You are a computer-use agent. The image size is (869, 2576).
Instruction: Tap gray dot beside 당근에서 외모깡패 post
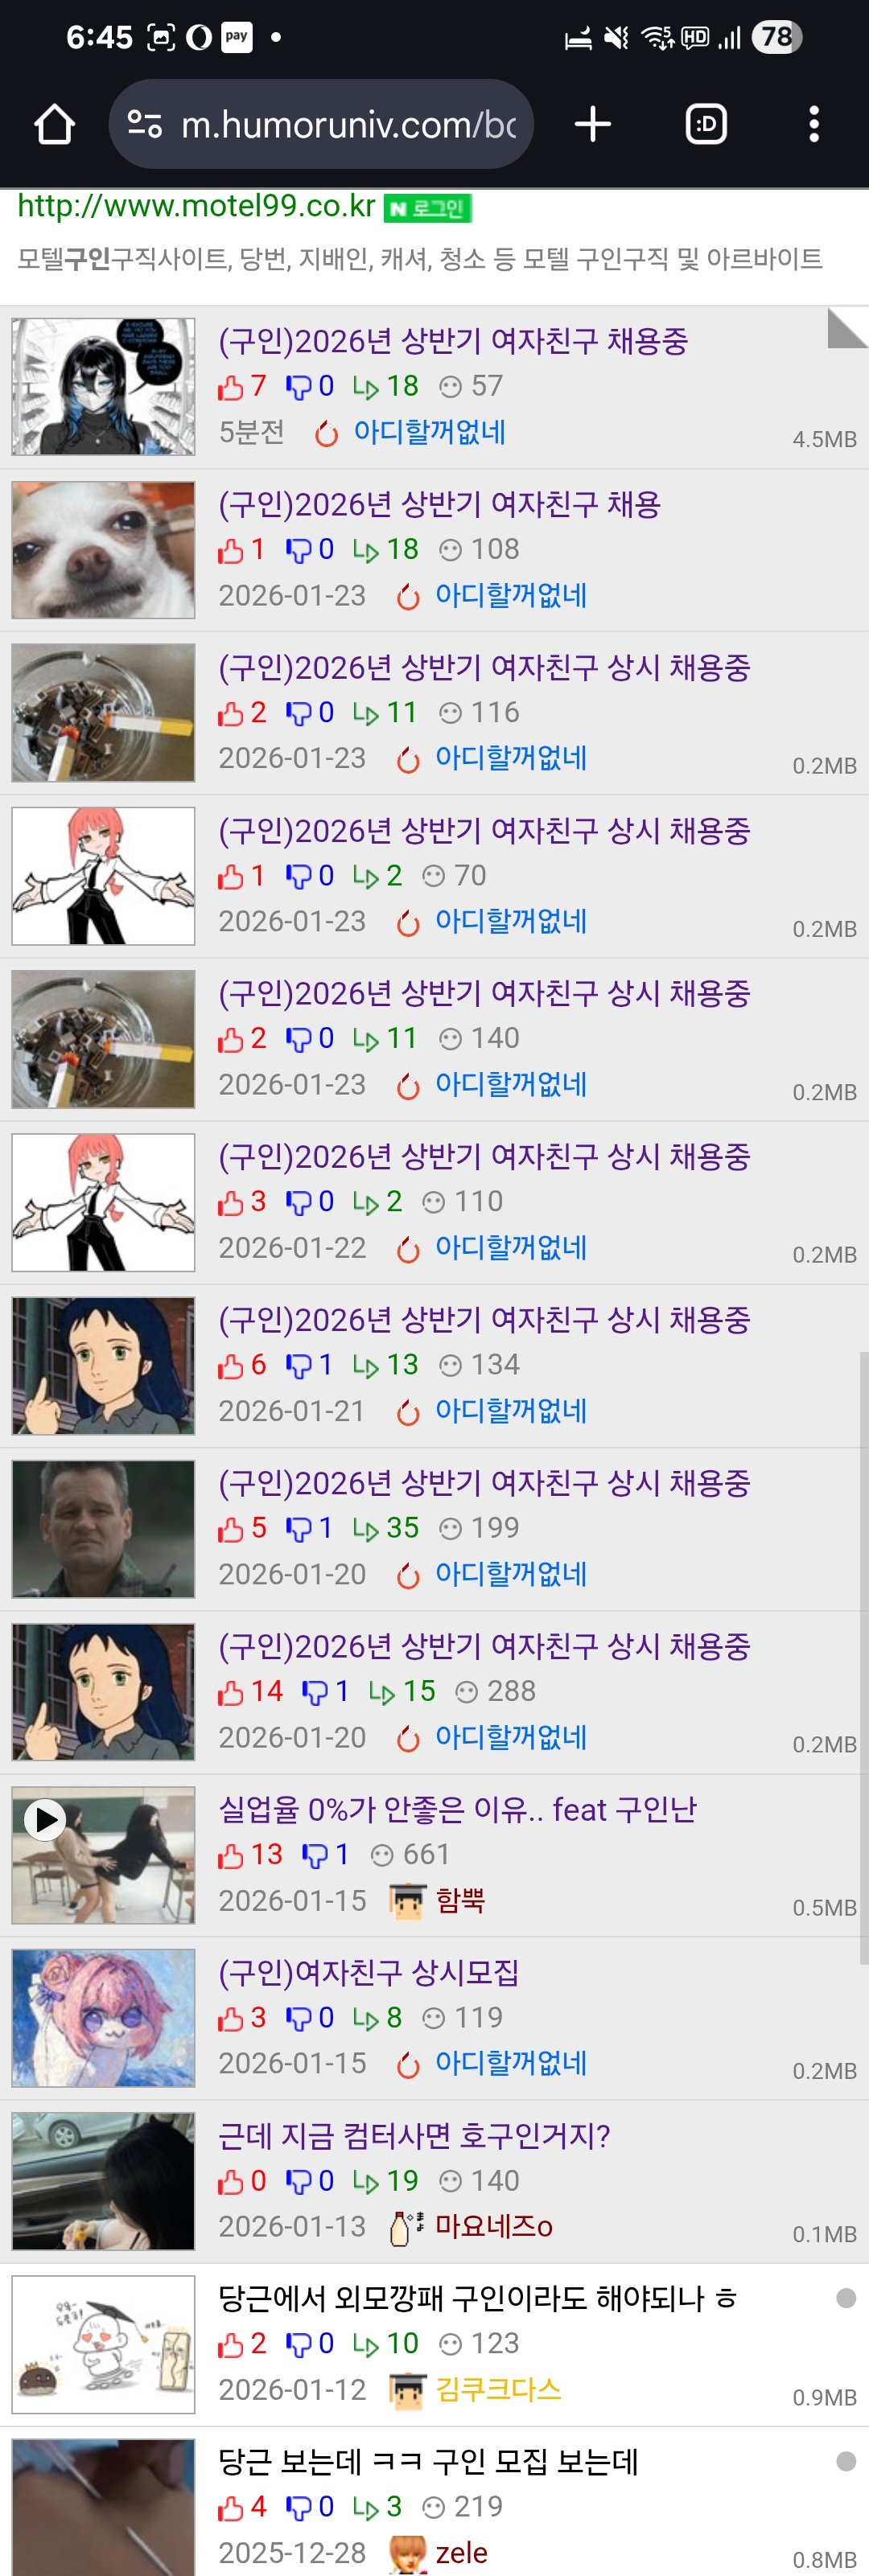(846, 2298)
